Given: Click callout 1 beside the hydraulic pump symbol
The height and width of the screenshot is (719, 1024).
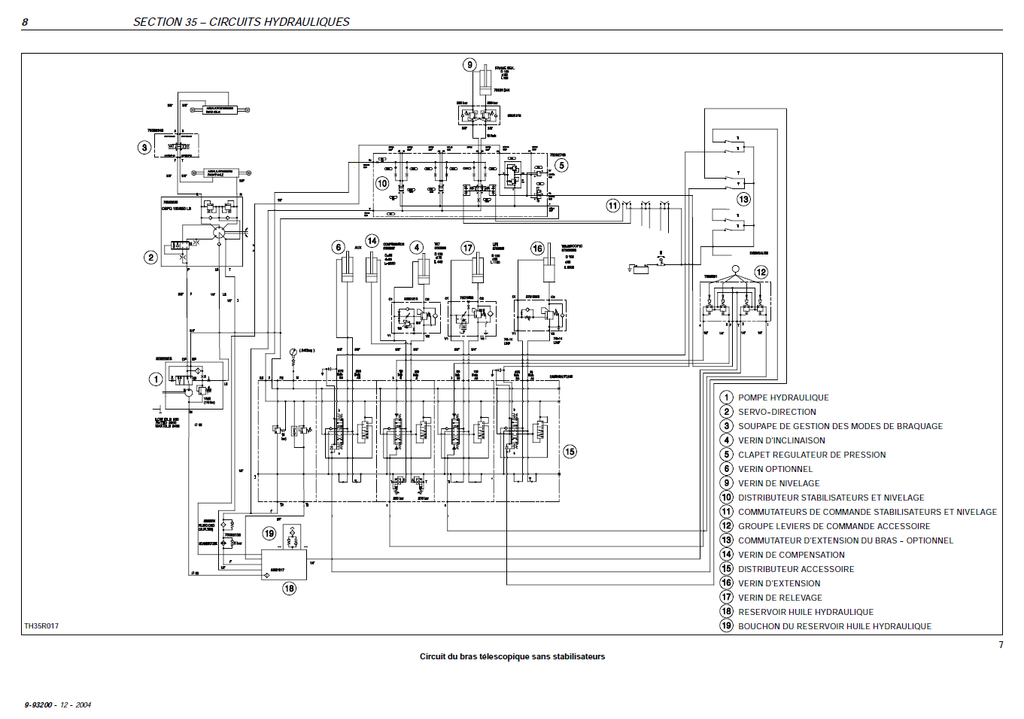Looking at the screenshot, I should [155, 379].
